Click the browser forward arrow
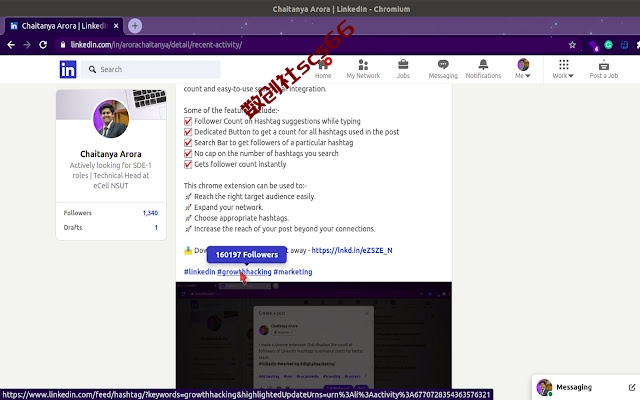 (27, 45)
